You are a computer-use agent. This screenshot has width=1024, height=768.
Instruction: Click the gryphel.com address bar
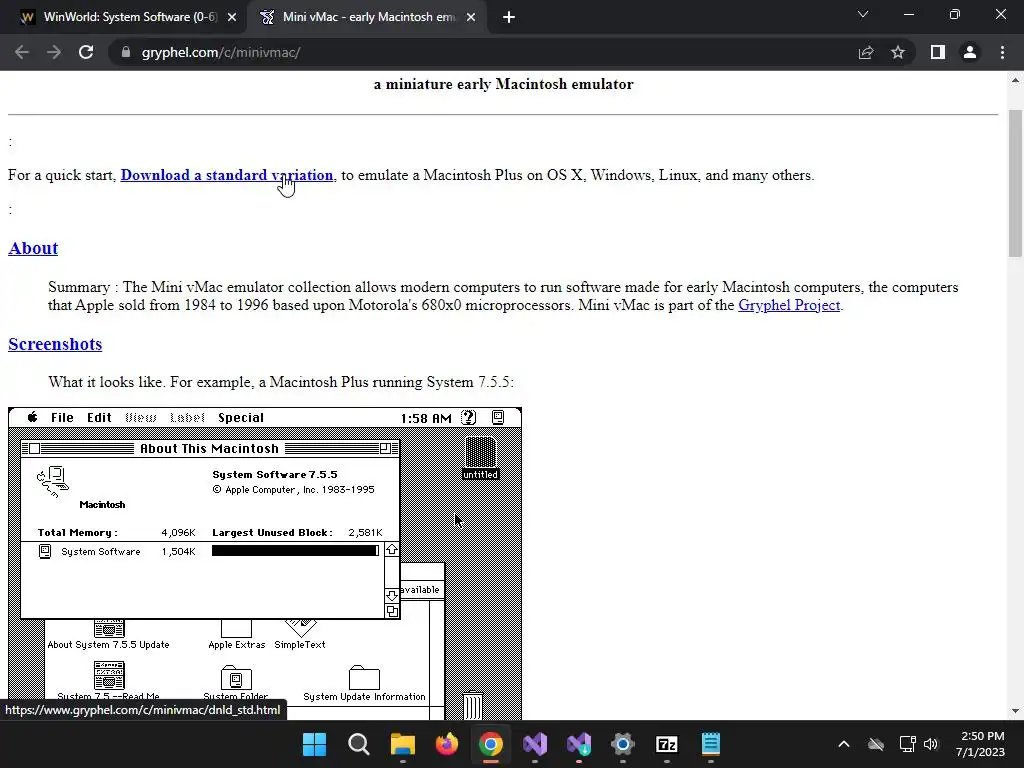(483, 52)
